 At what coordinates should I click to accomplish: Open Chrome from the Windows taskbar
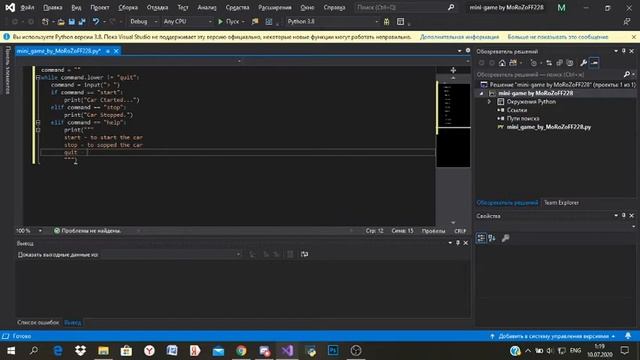(241, 350)
